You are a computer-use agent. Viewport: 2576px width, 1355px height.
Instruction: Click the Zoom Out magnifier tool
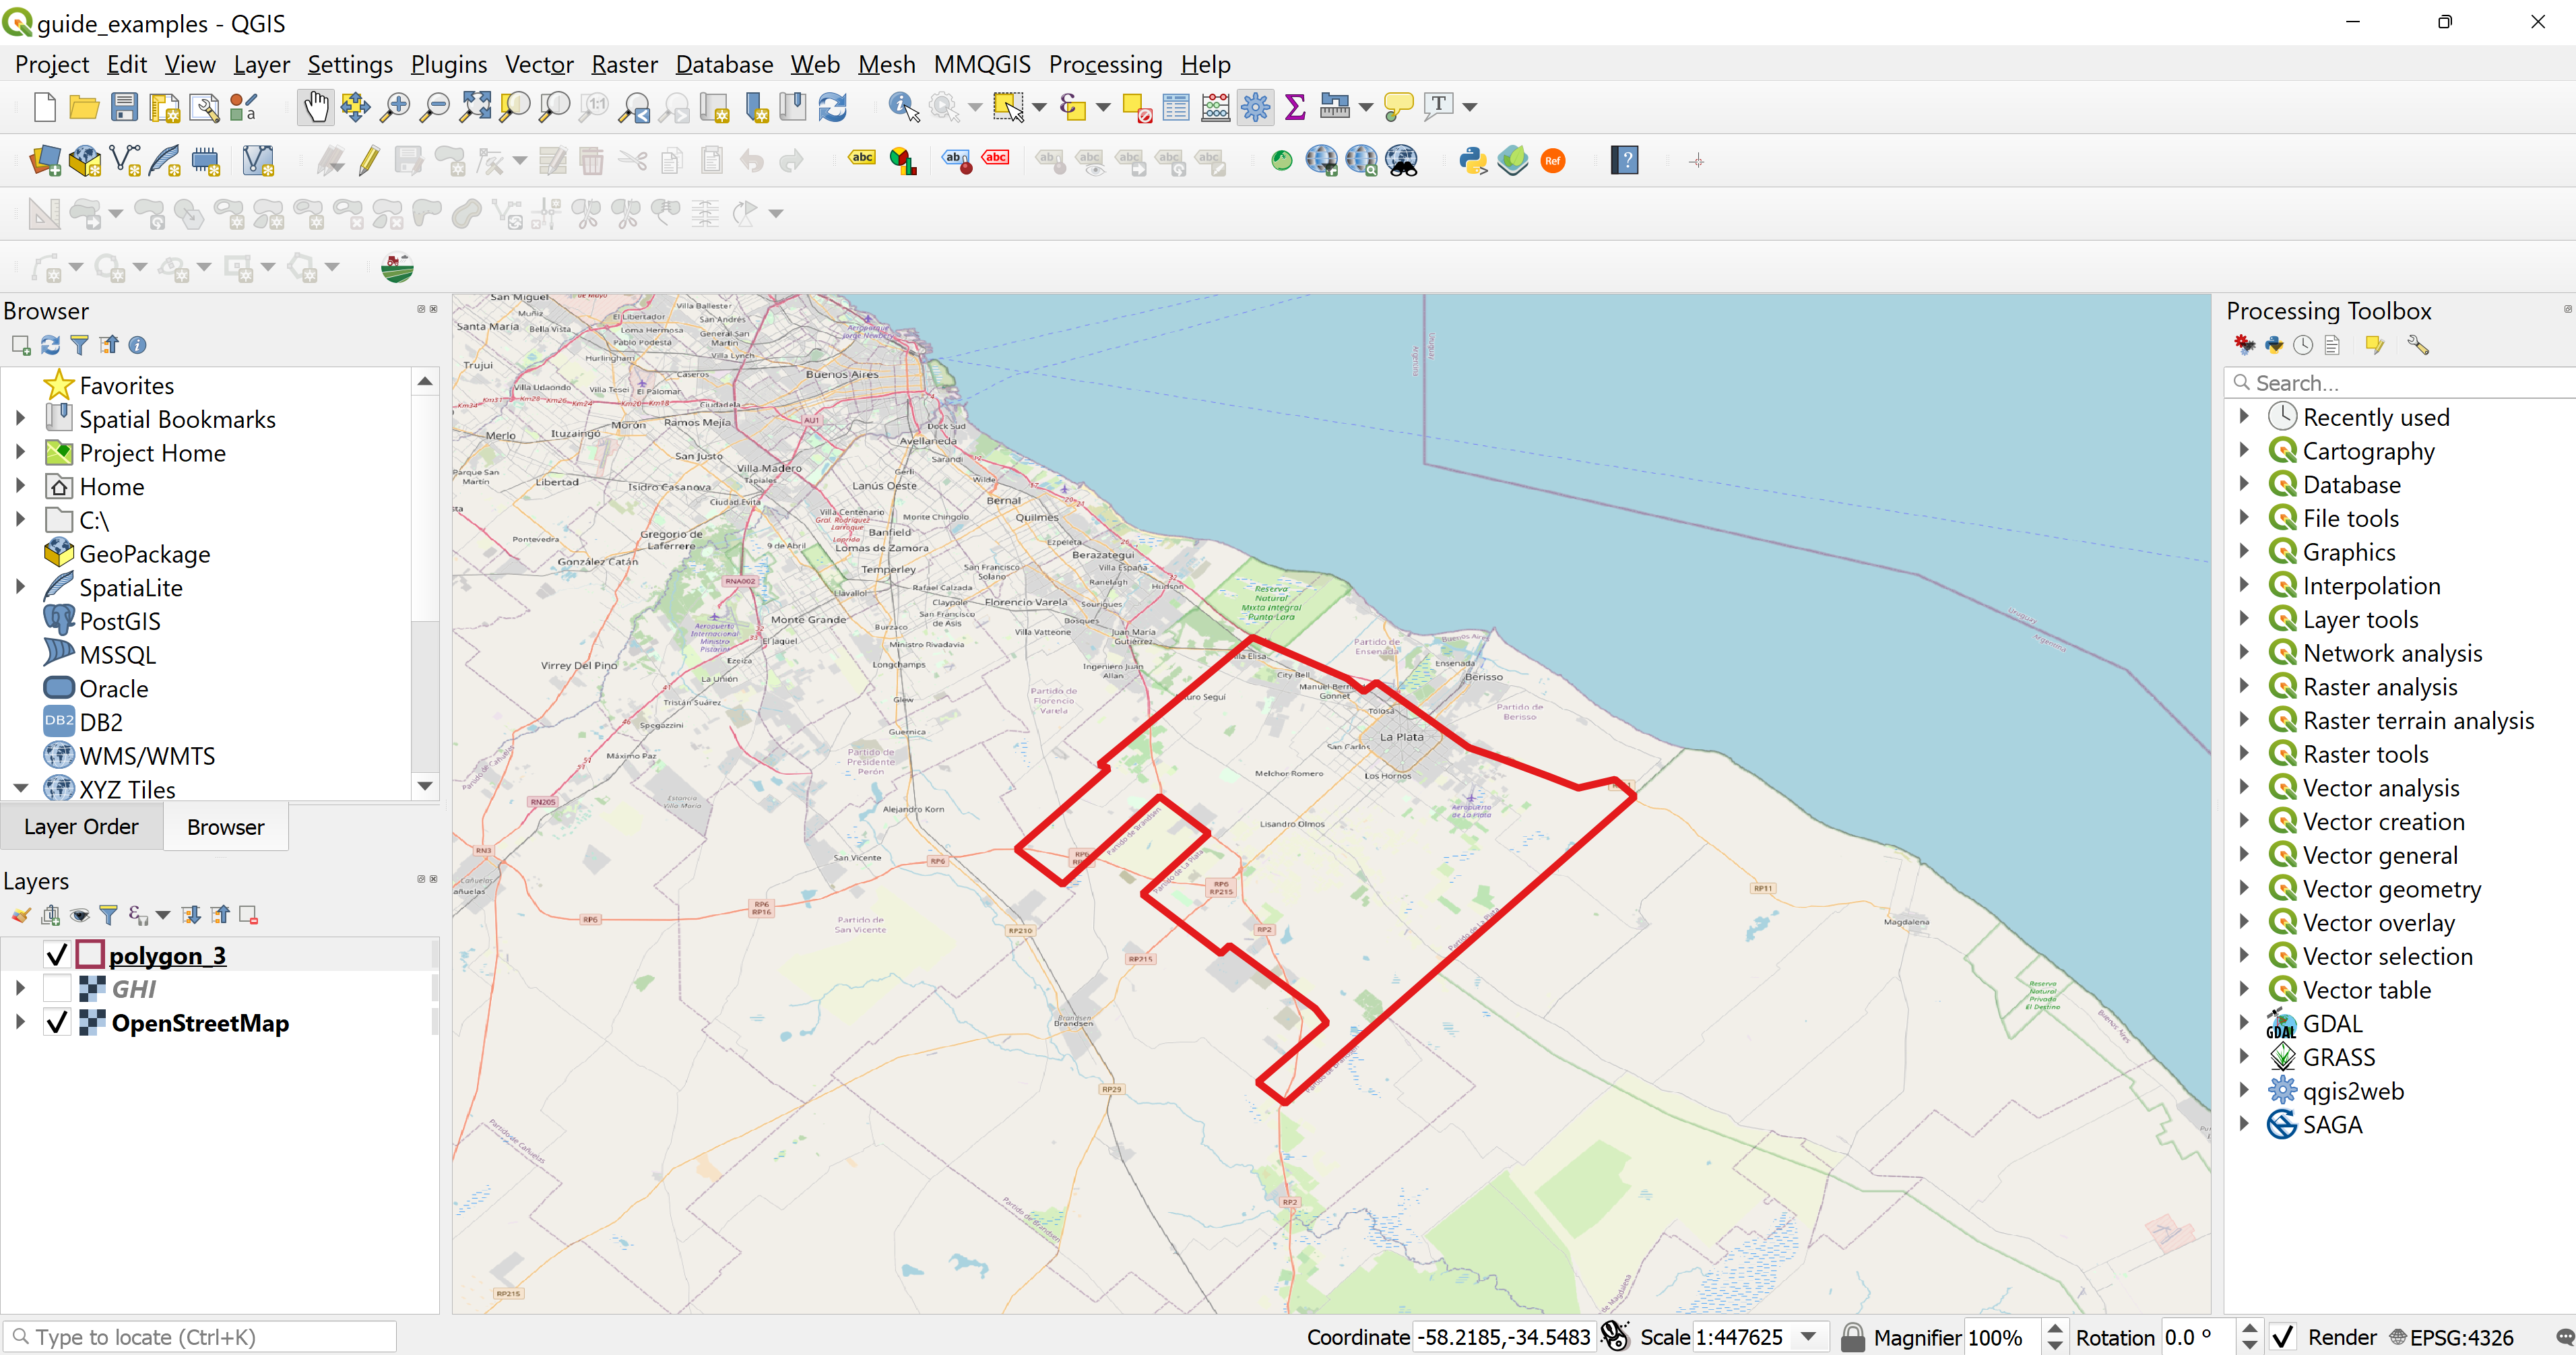[x=435, y=106]
